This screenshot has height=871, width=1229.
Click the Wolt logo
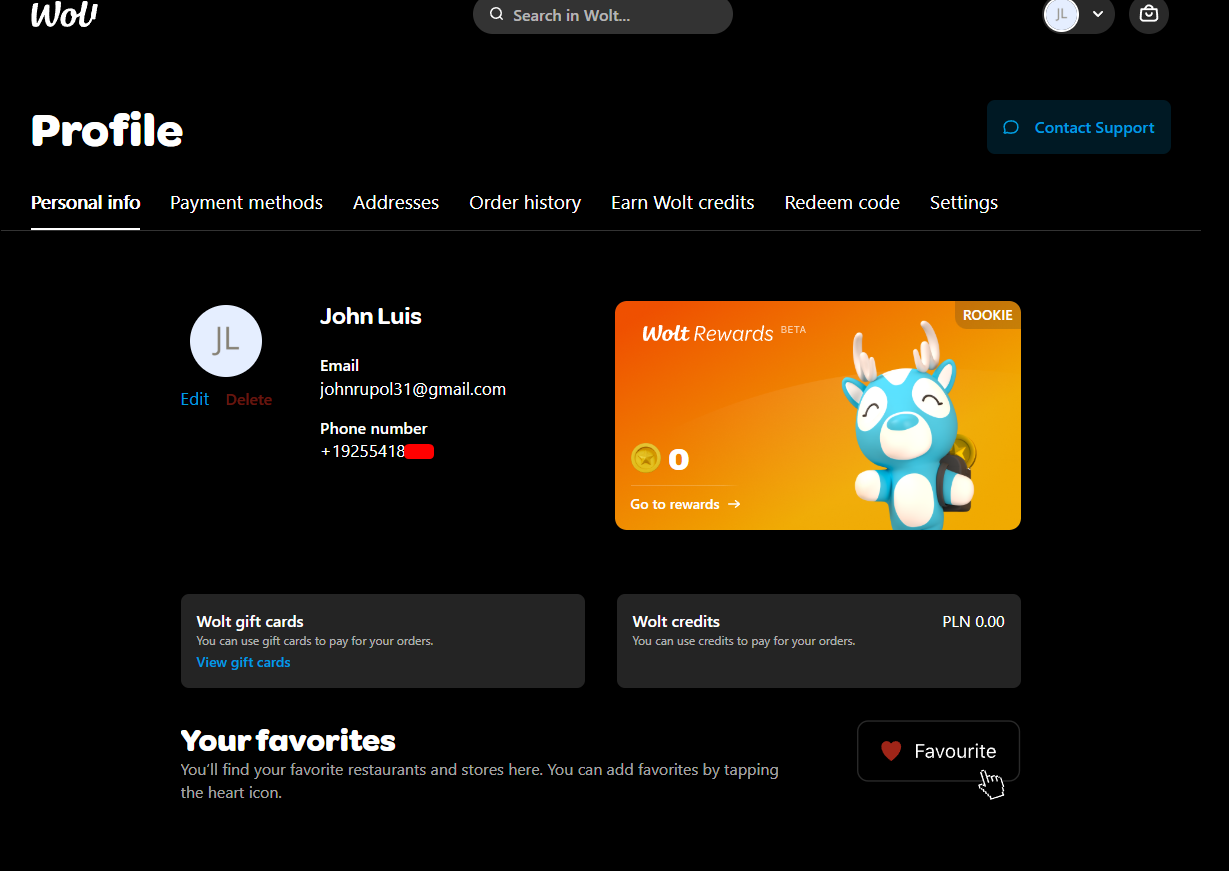(64, 14)
